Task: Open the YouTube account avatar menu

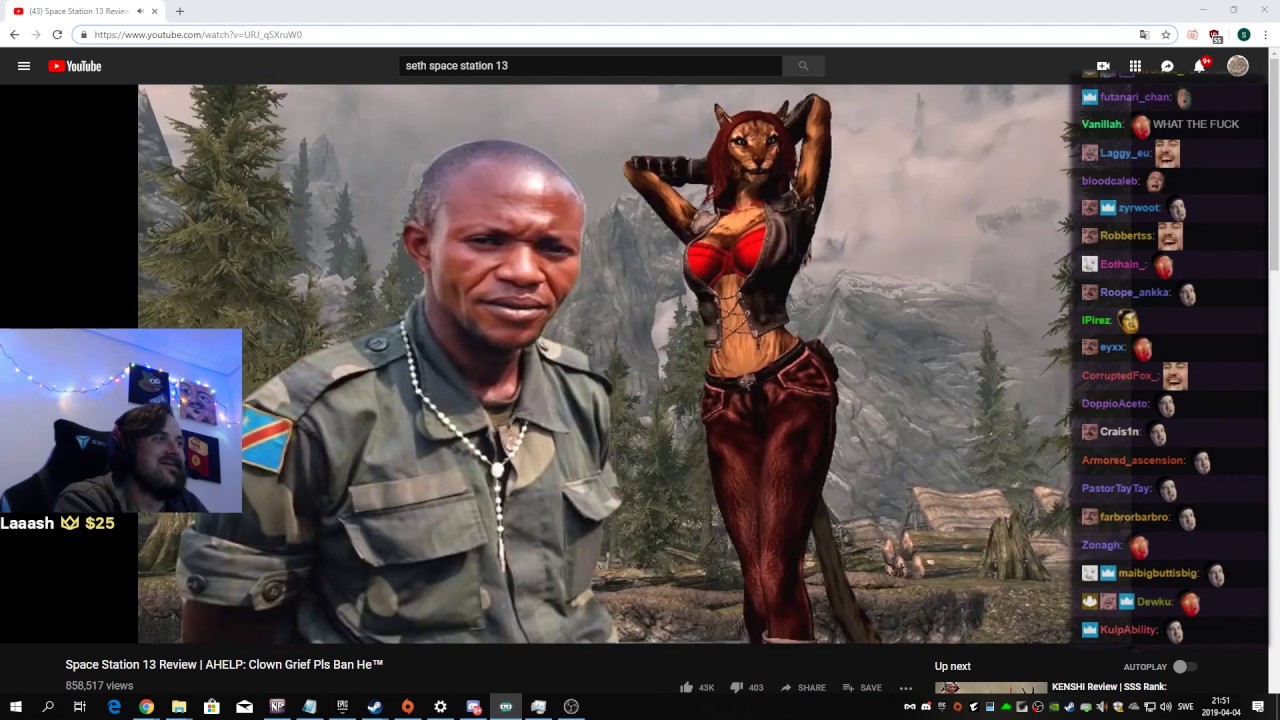Action: (x=1238, y=66)
